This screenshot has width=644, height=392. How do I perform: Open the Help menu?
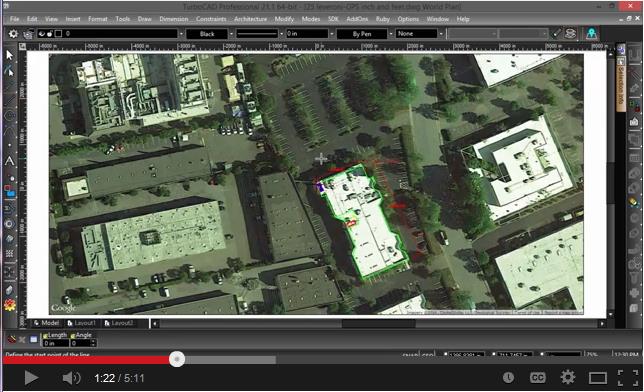tap(463, 19)
